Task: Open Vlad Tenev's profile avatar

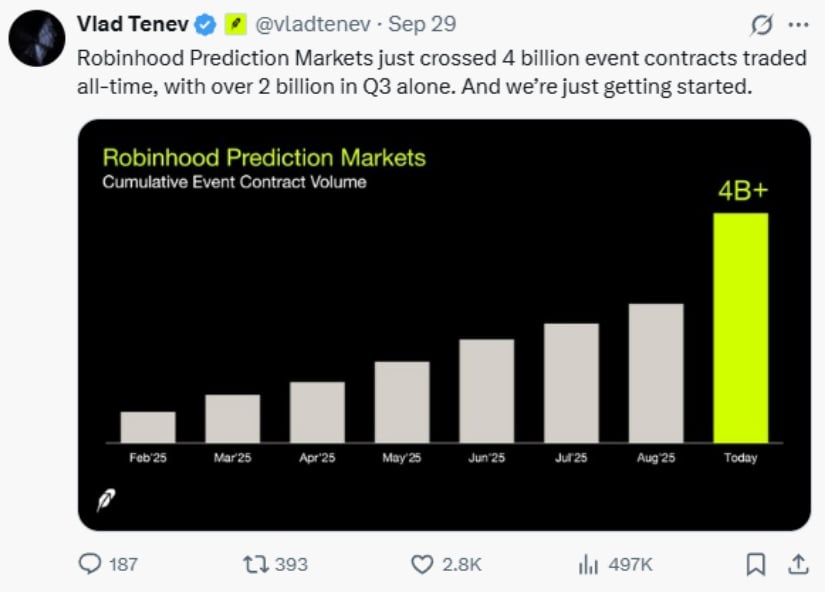Action: pyautogui.click(x=38, y=39)
